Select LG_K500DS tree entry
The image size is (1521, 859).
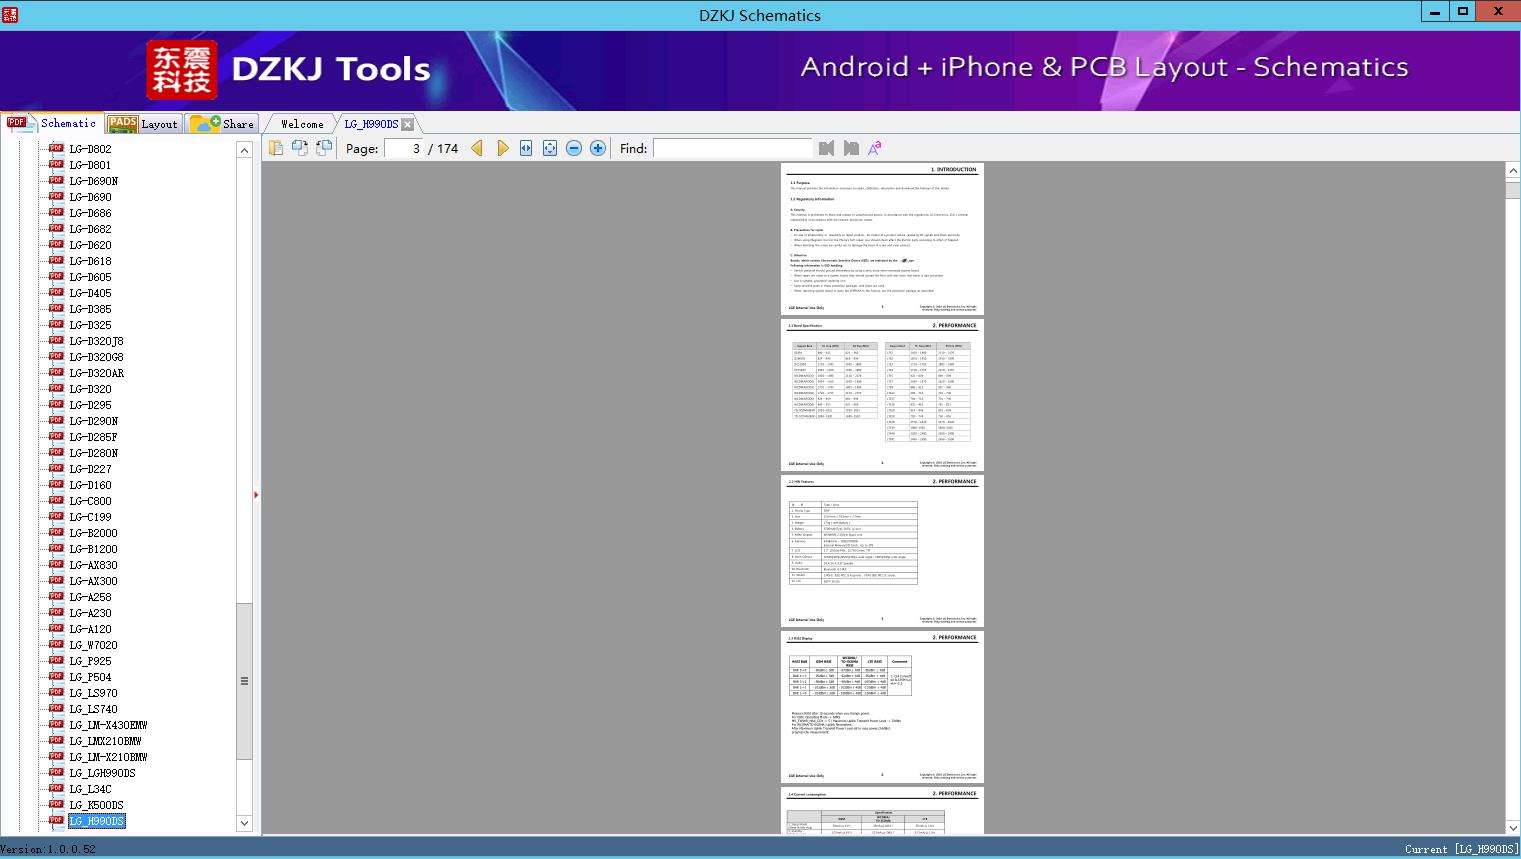97,805
